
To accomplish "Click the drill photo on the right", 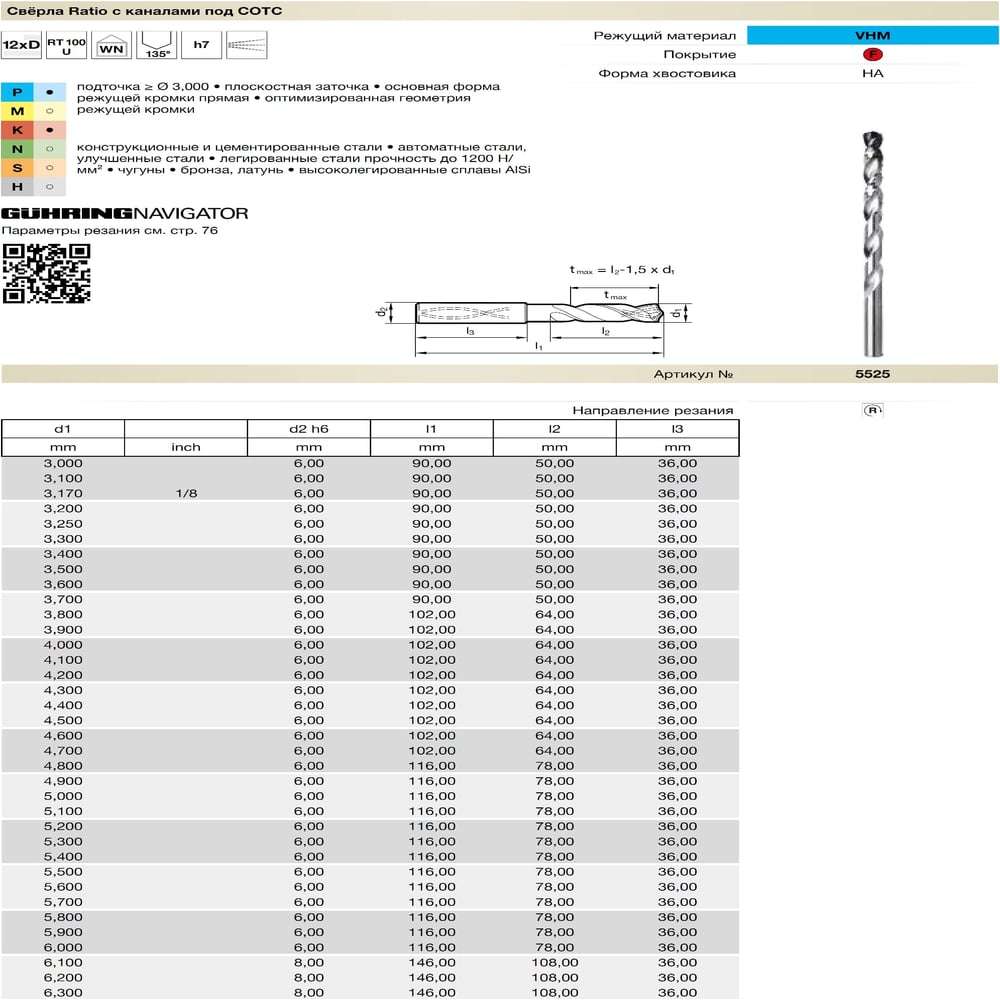I will [874, 244].
